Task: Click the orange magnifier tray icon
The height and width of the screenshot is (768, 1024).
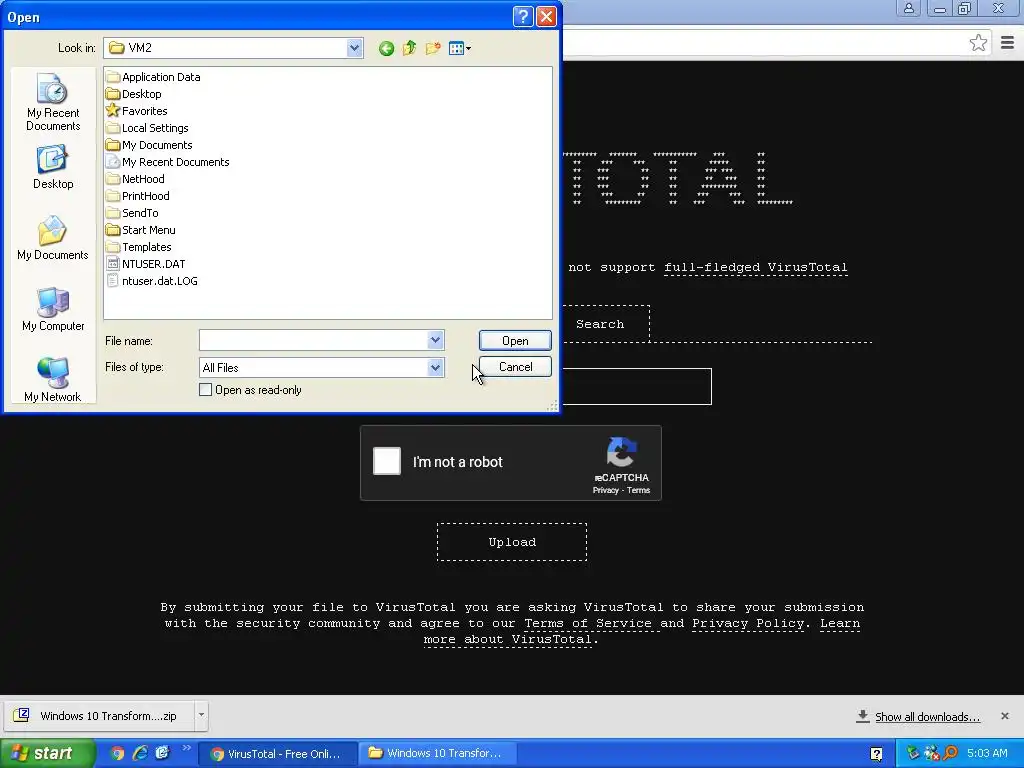Action: pos(950,753)
